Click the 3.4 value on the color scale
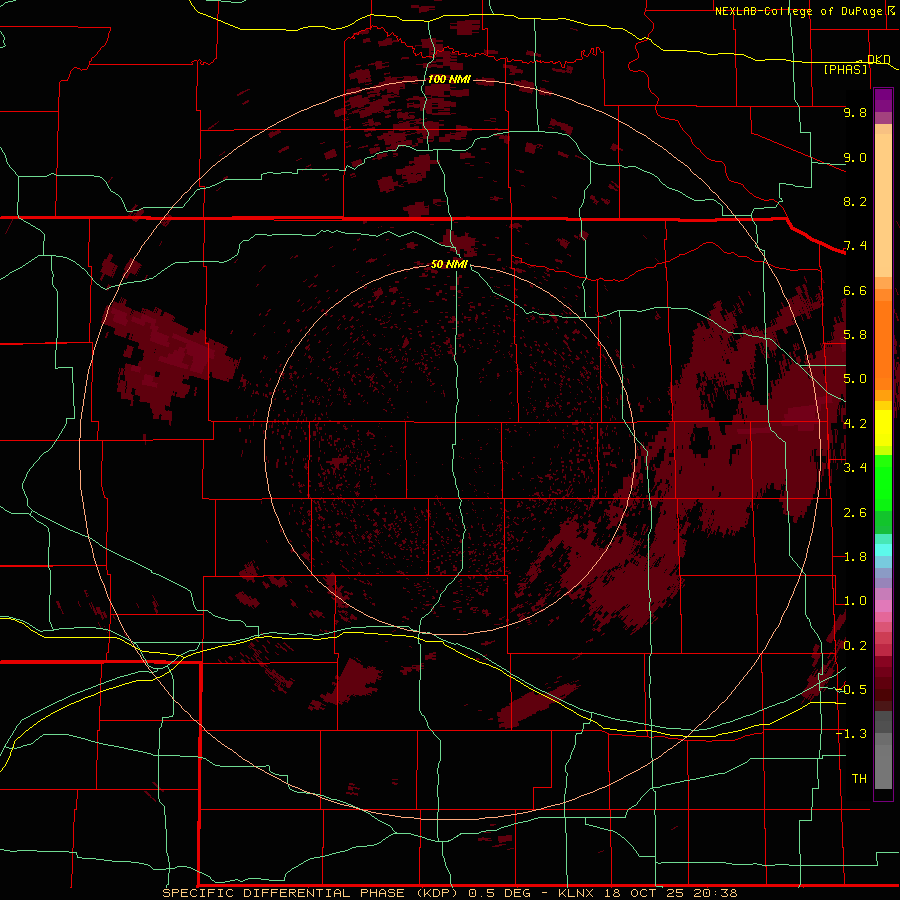 pyautogui.click(x=855, y=468)
